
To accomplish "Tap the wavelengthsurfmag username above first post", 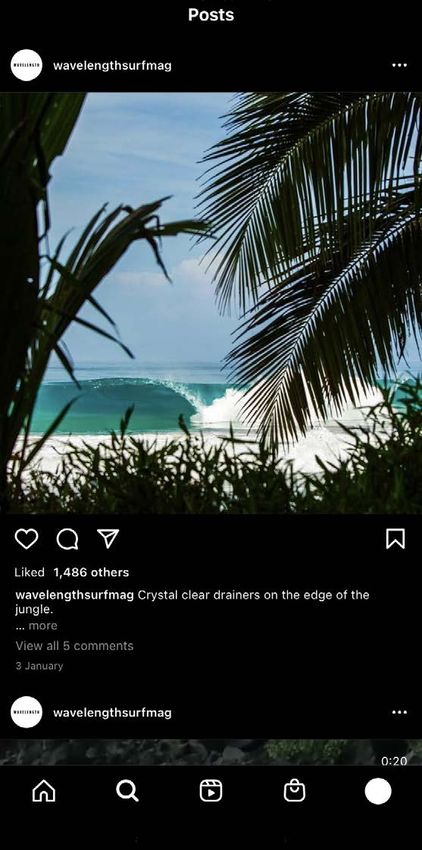I will (112, 66).
